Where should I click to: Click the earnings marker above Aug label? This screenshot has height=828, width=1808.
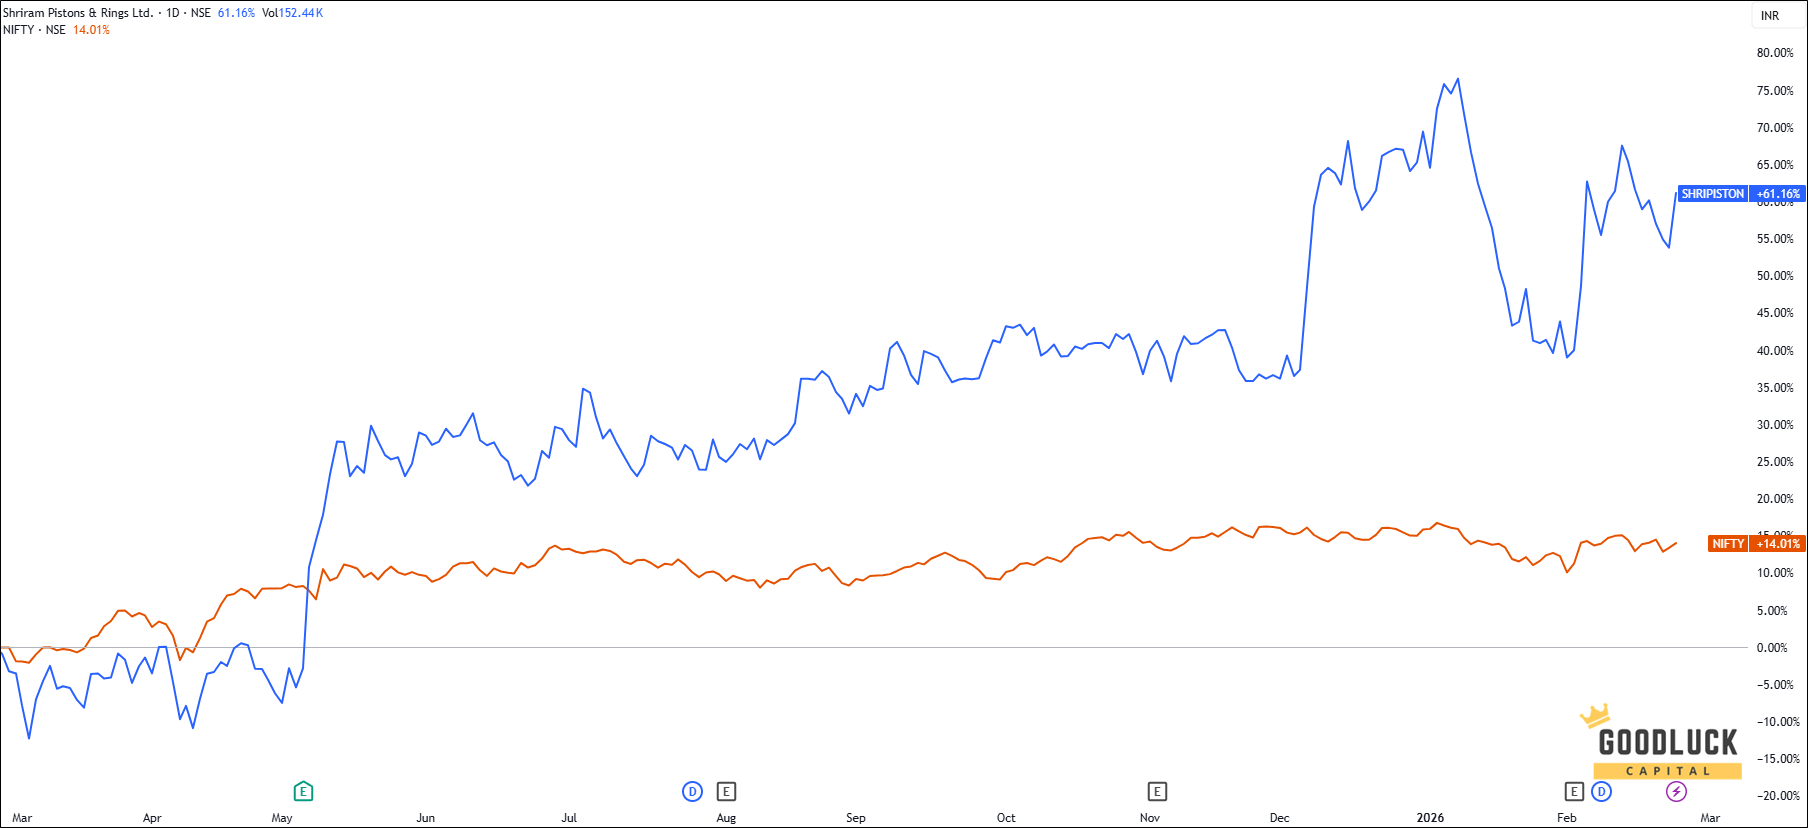pos(727,792)
